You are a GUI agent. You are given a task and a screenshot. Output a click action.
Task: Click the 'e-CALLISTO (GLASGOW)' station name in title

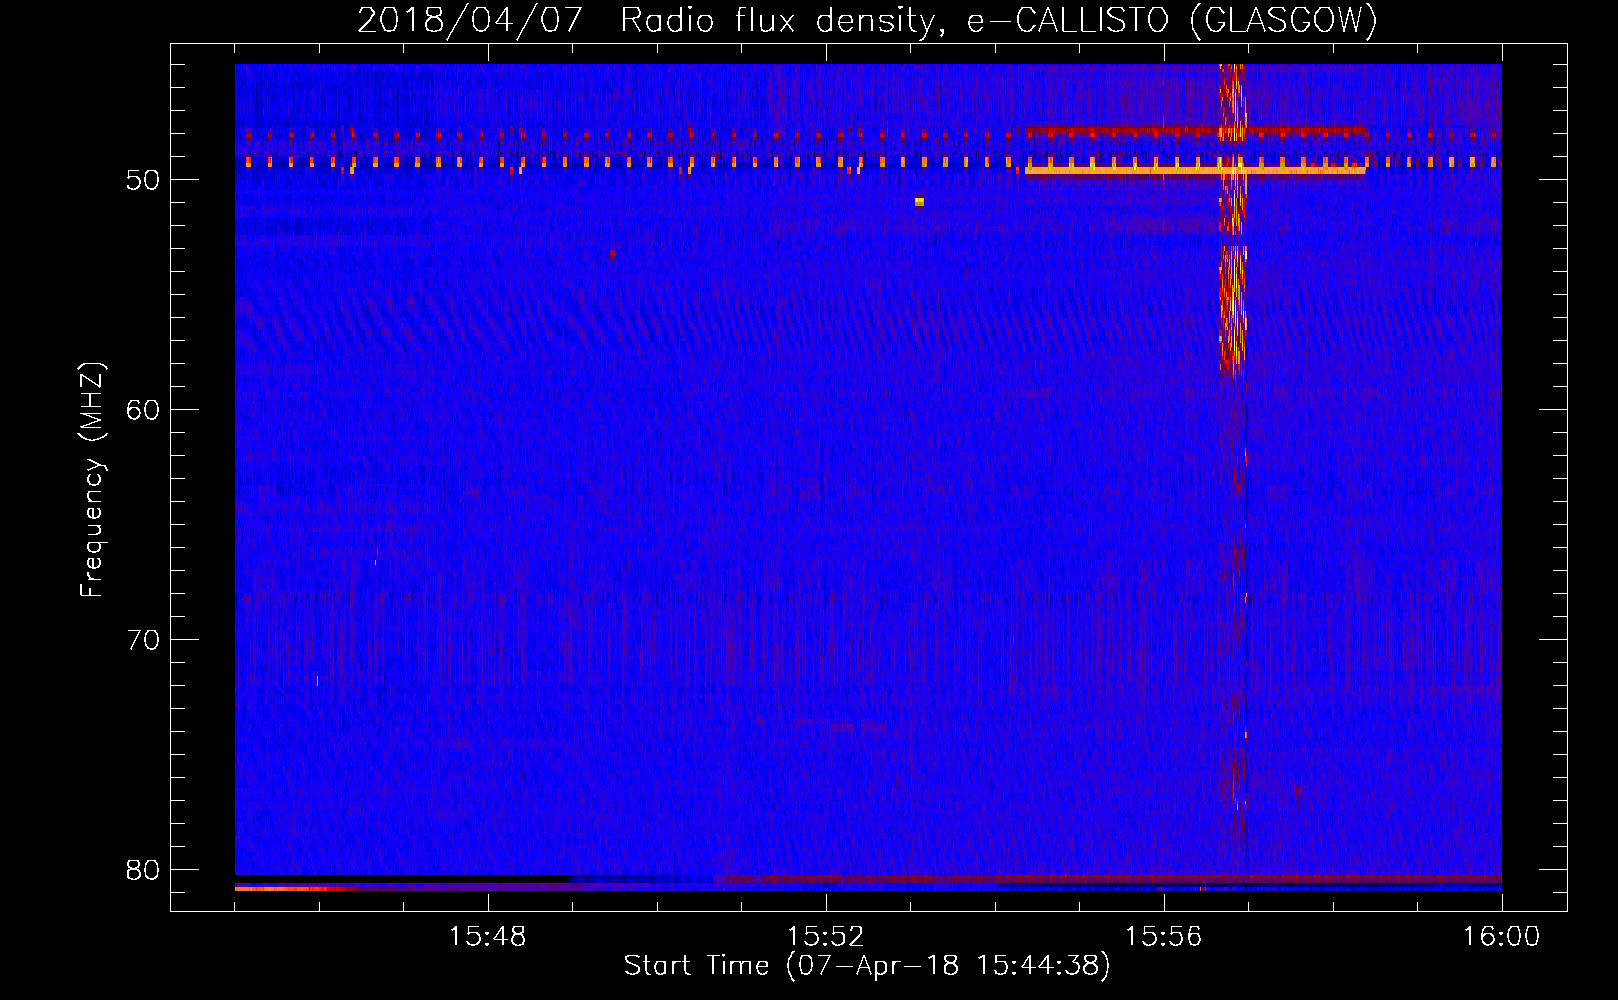point(1172,20)
